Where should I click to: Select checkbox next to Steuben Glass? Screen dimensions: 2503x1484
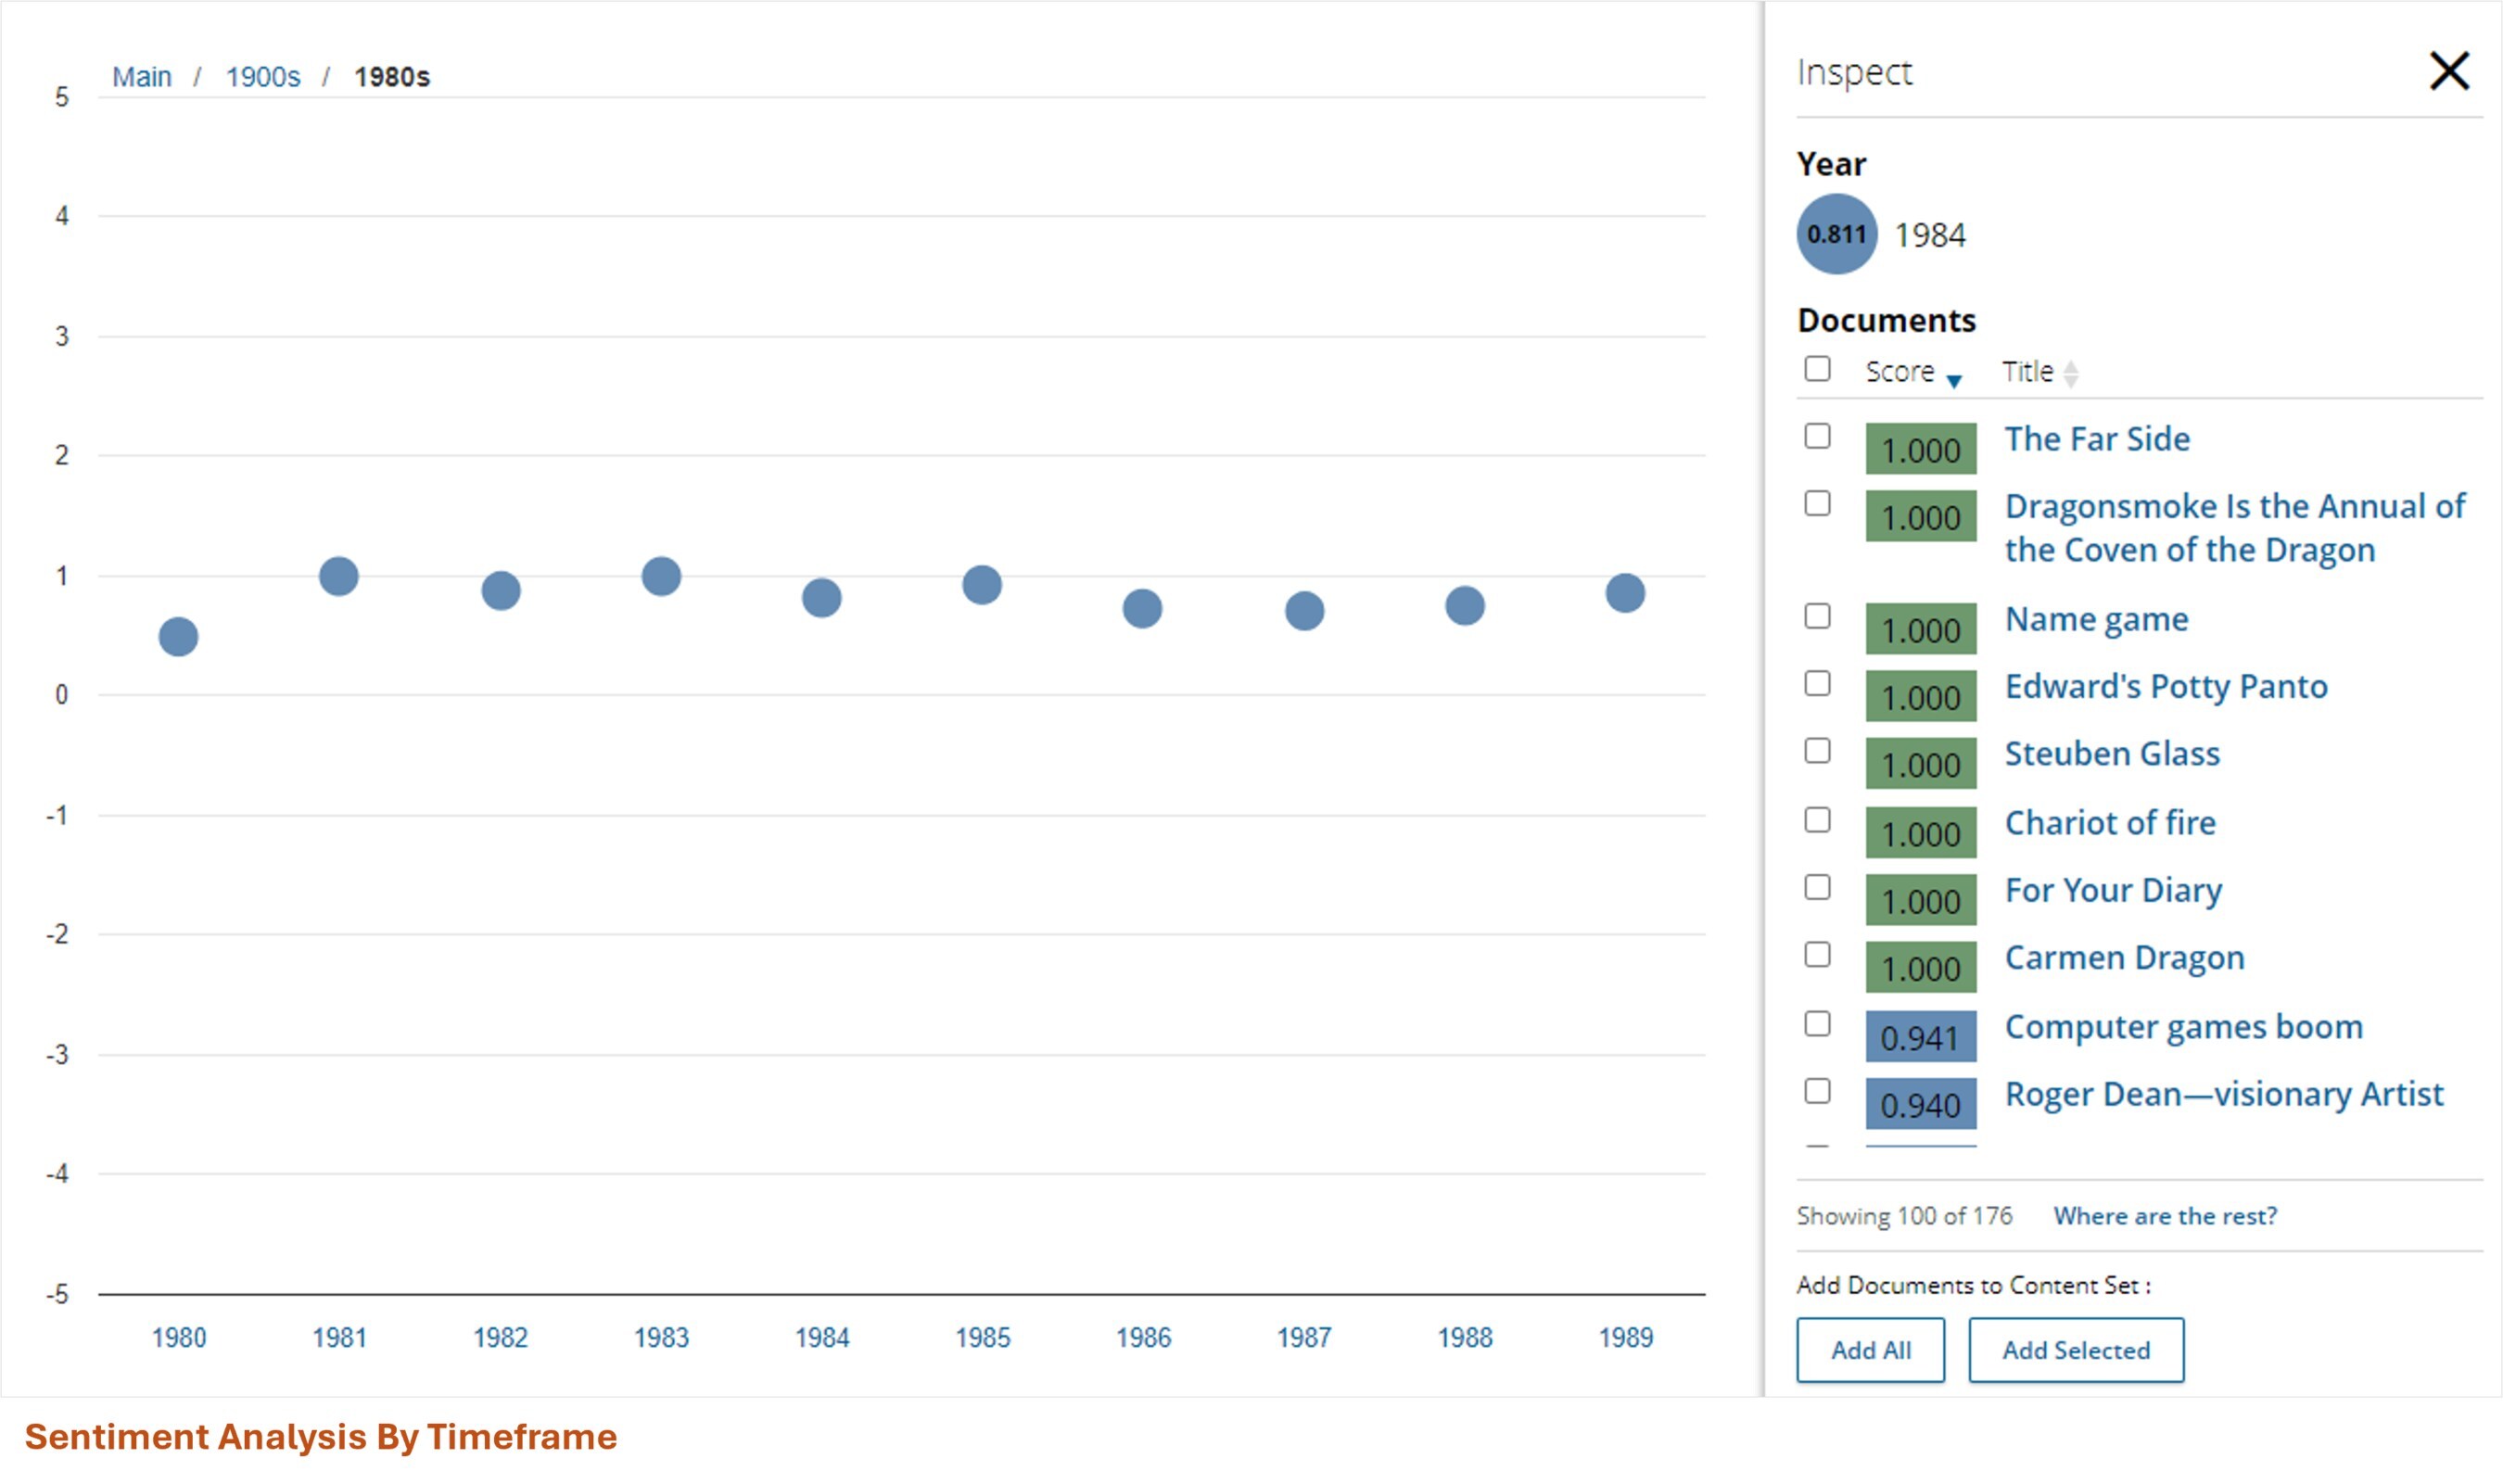click(x=1817, y=751)
